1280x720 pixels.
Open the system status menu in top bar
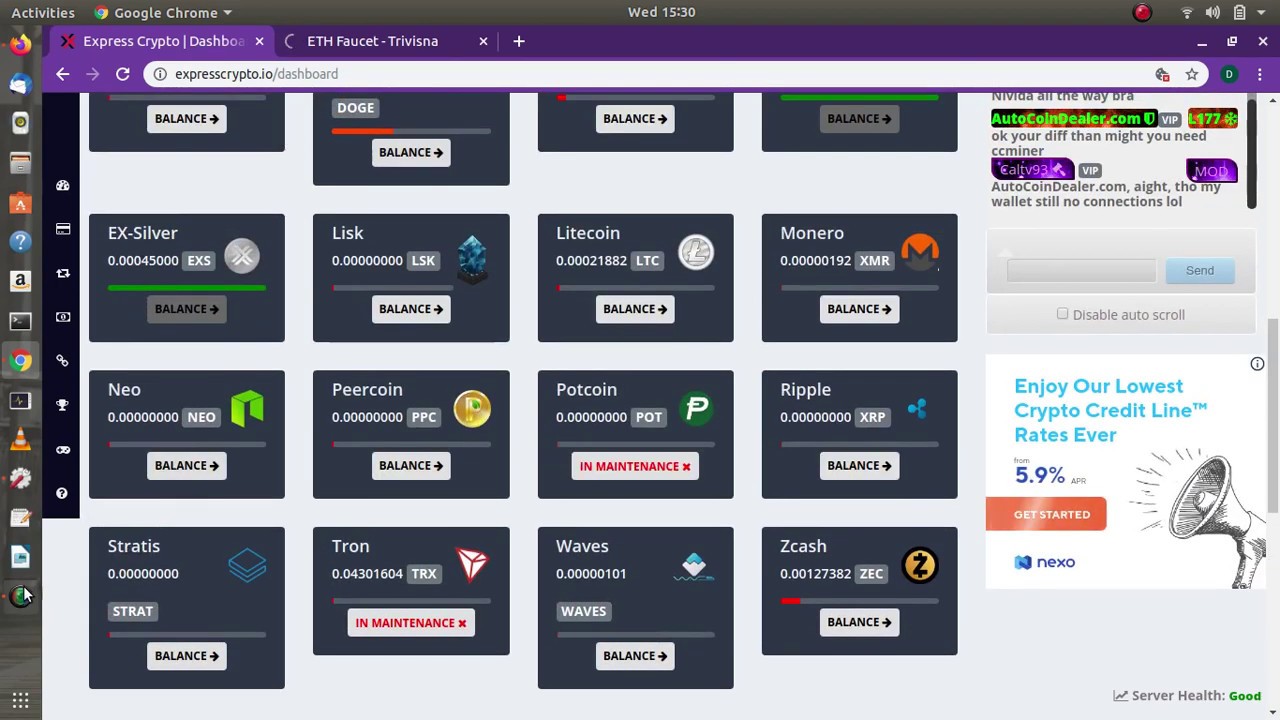[1225, 12]
